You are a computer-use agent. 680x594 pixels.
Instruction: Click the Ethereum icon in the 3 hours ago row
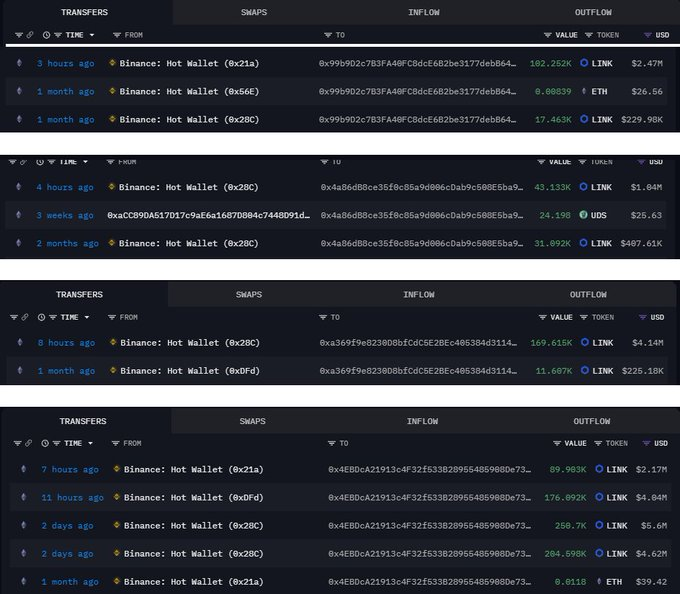18,63
